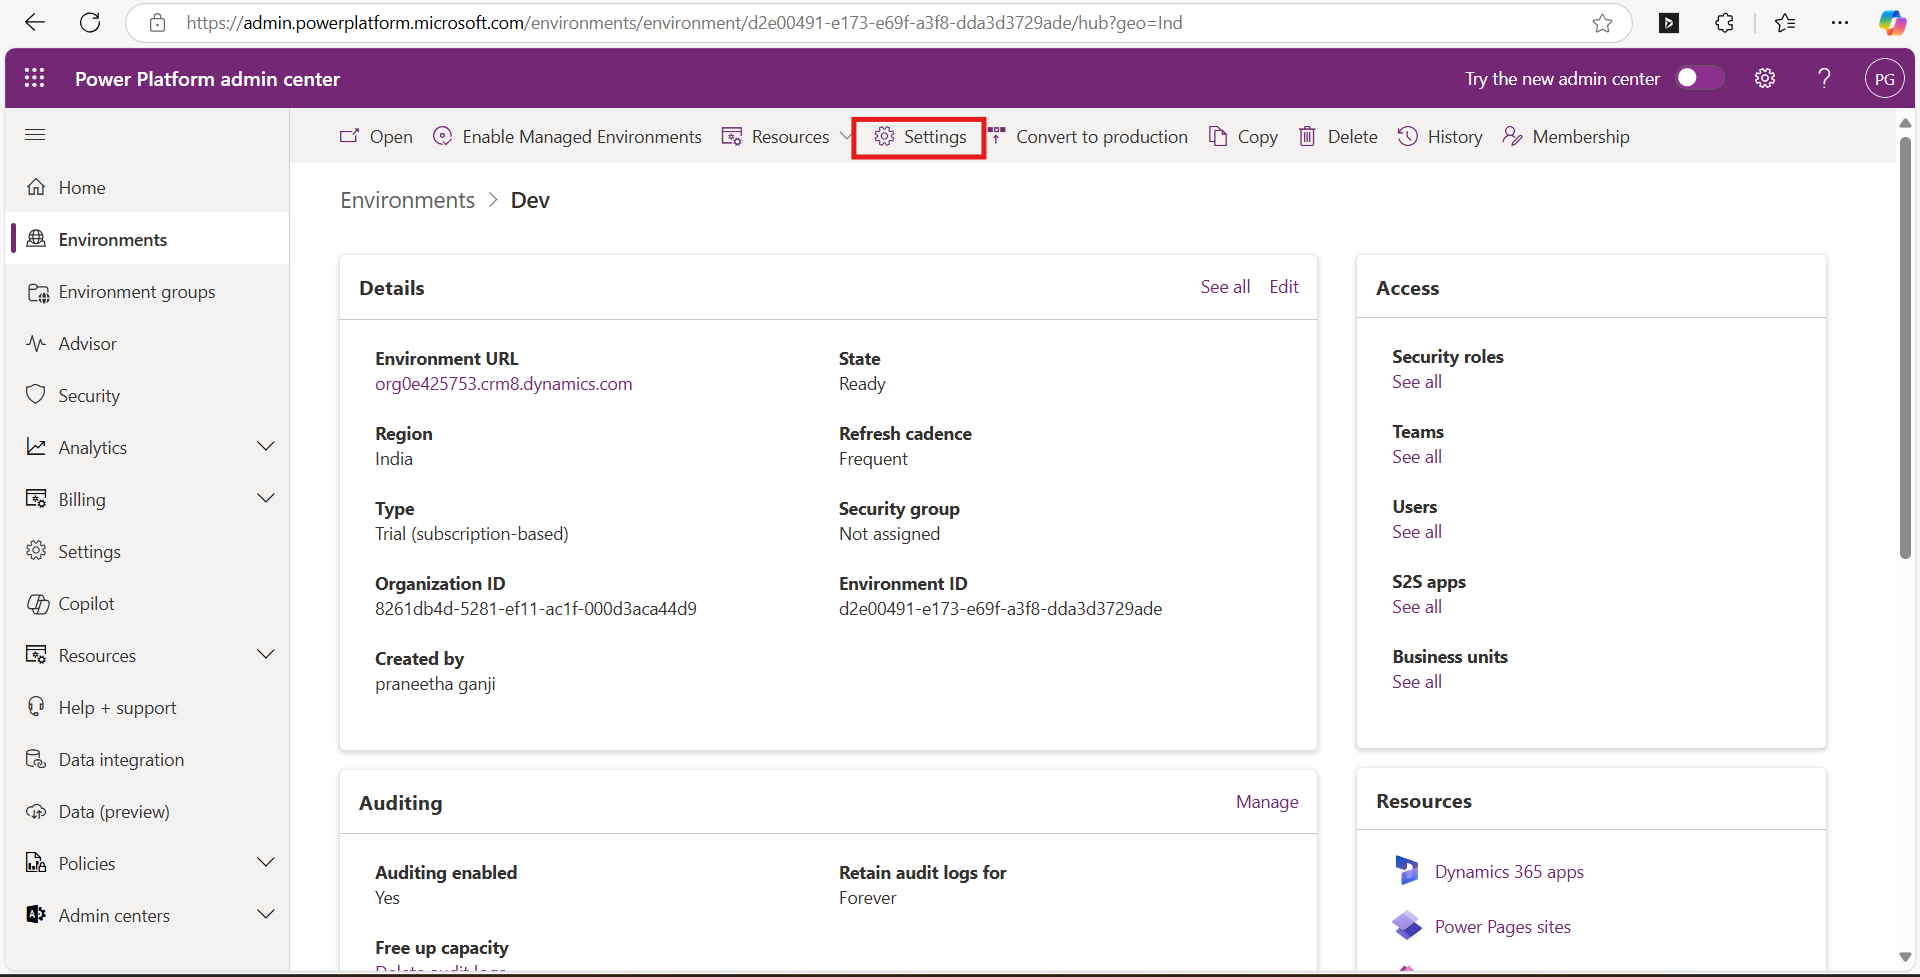This screenshot has height=977, width=1920.
Task: Open Data integration in sidebar
Action: pos(121,760)
